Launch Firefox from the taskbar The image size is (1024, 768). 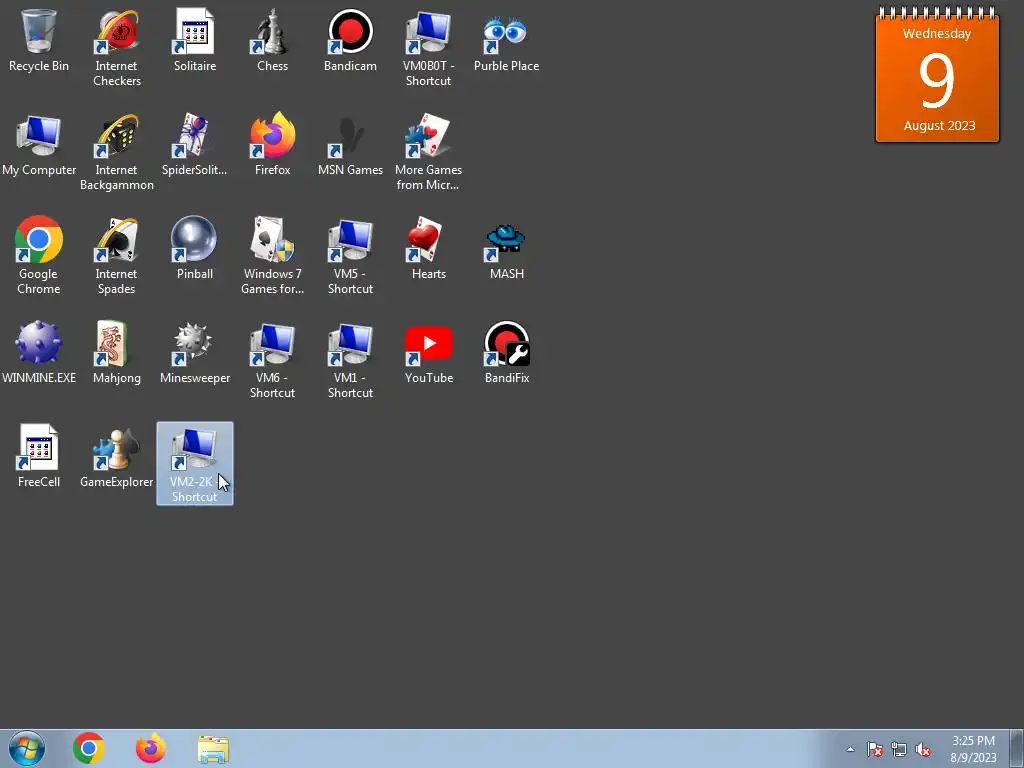coord(151,749)
